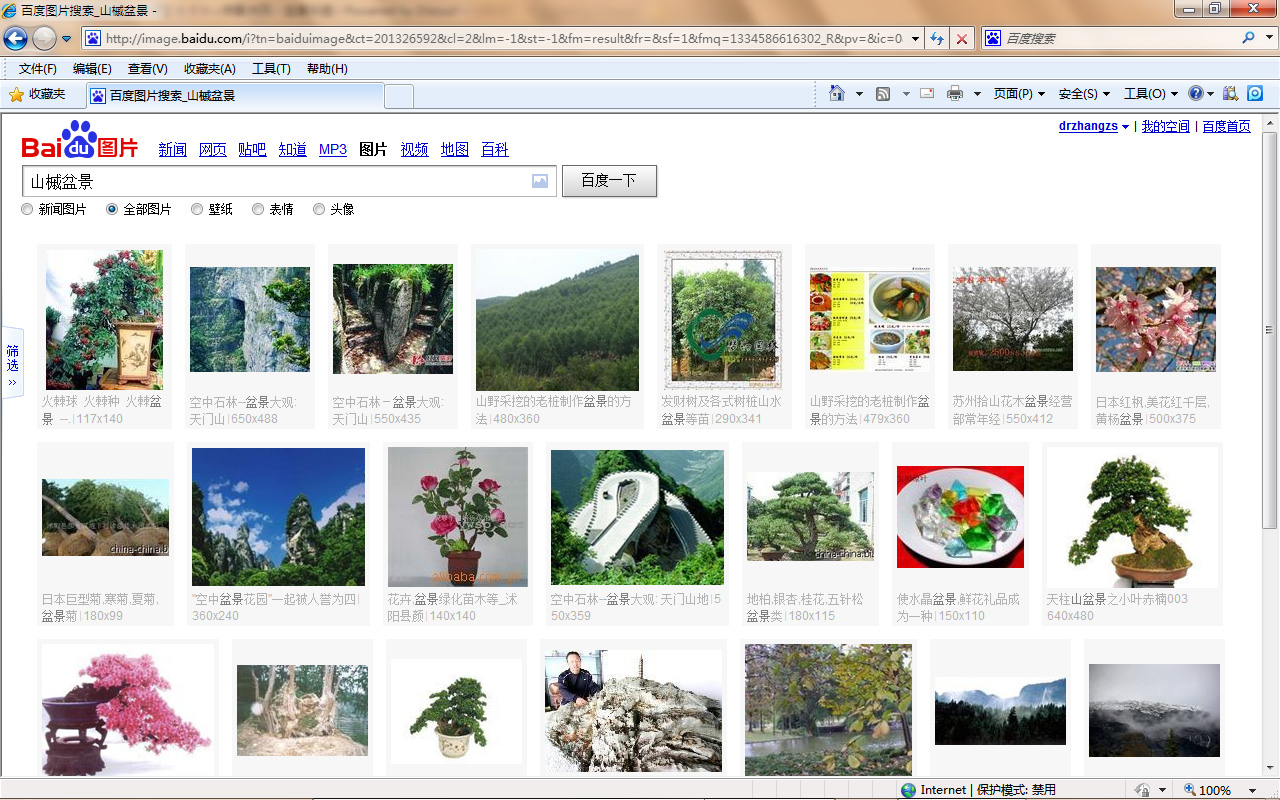The image size is (1280, 800).
Task: Open the recent pages dropdown next to Forward
Action: (67, 39)
